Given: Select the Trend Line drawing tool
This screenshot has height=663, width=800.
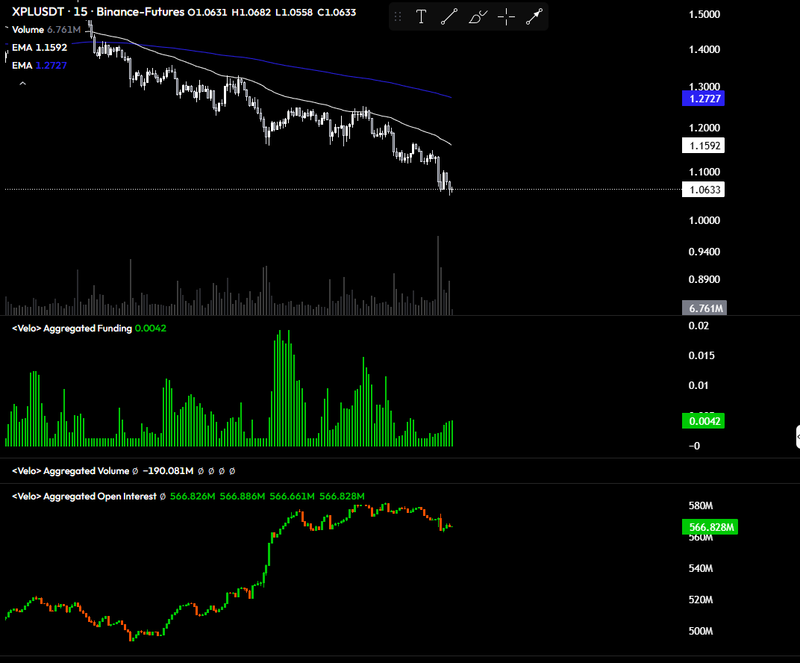Looking at the screenshot, I should (x=449, y=16).
